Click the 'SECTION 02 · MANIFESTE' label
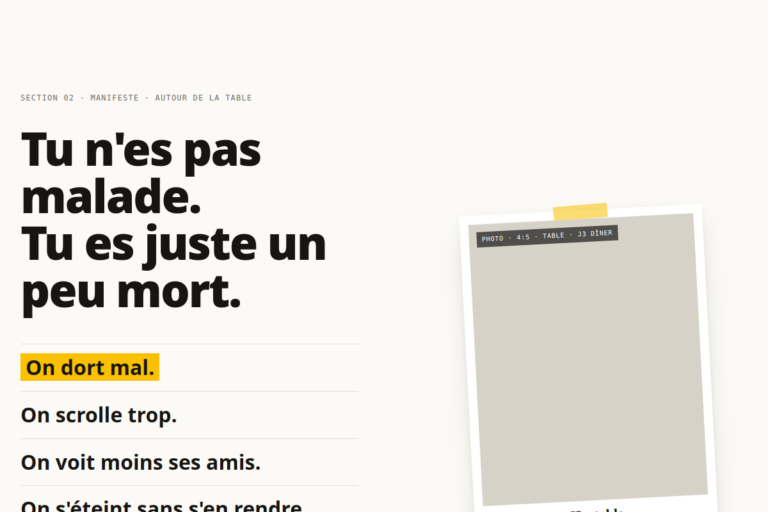 pyautogui.click(x=136, y=98)
